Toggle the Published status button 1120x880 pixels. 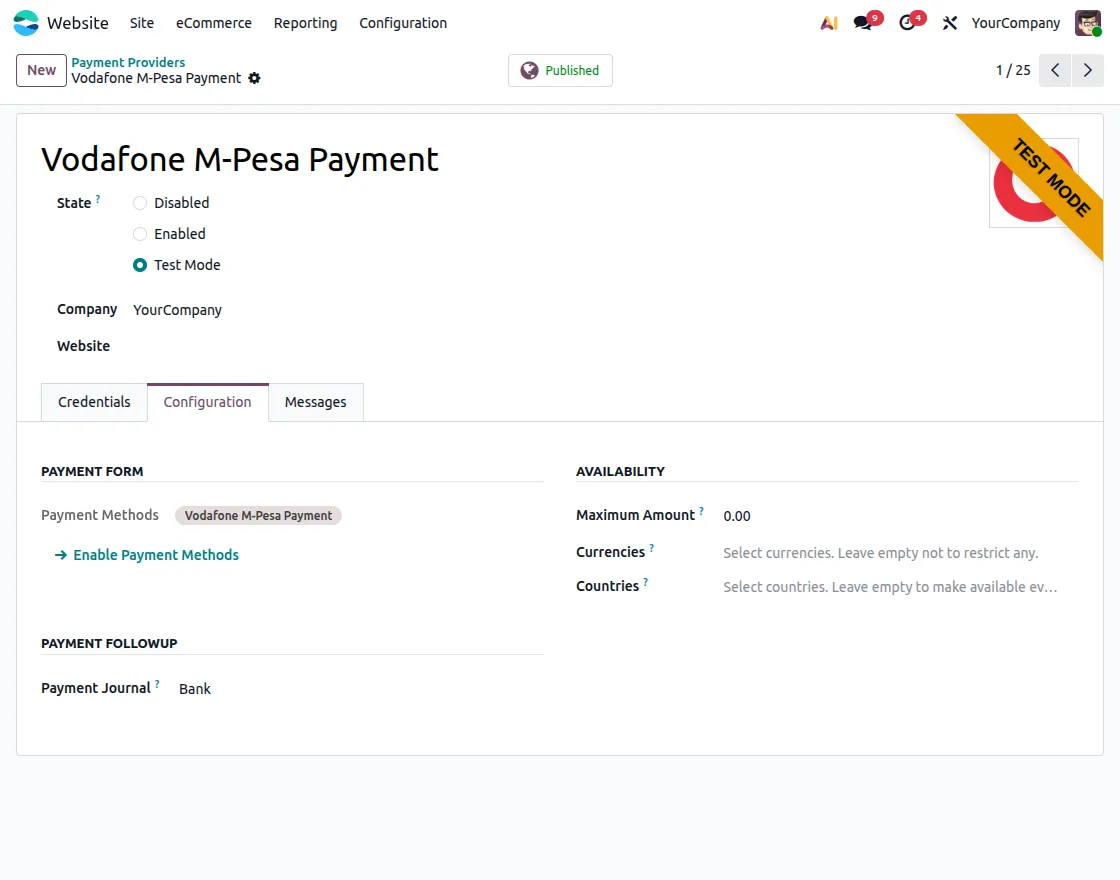point(560,71)
